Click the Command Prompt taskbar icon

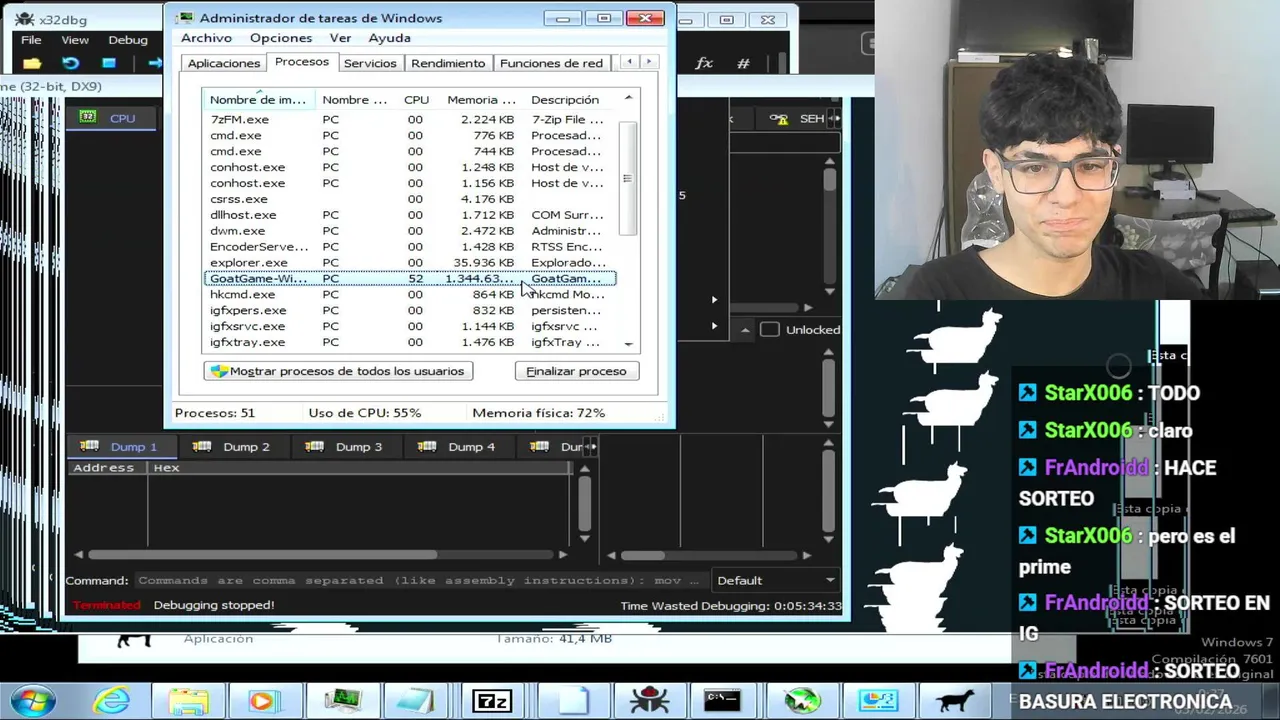pos(721,701)
